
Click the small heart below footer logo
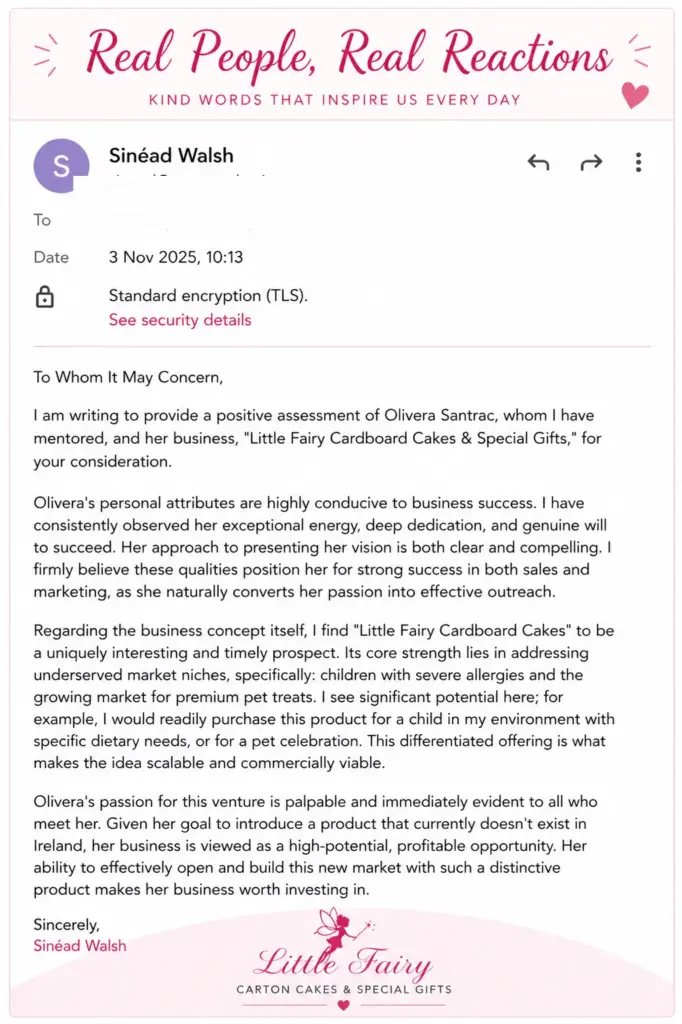pos(344,1005)
